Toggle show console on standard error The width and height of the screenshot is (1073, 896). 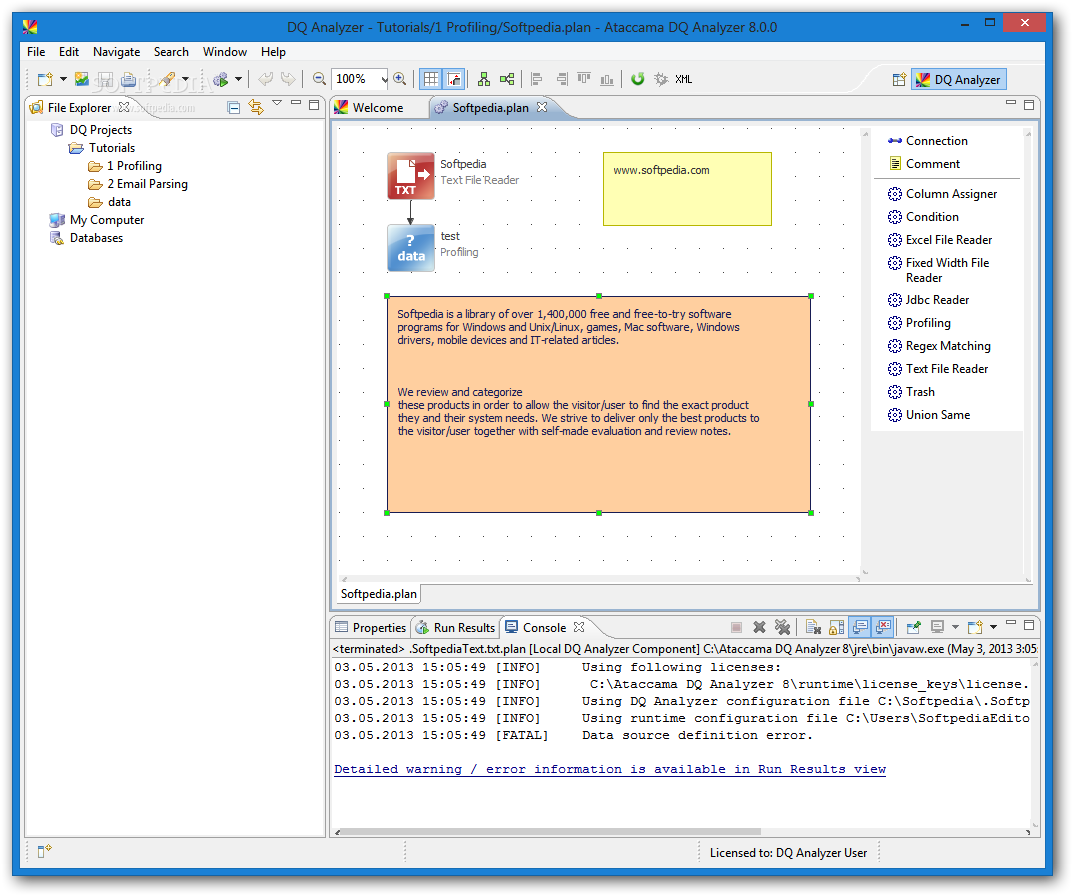(x=883, y=627)
